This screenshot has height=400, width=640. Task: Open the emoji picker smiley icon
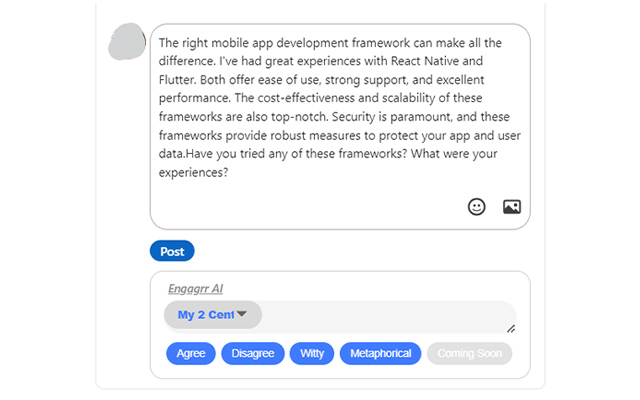(476, 207)
